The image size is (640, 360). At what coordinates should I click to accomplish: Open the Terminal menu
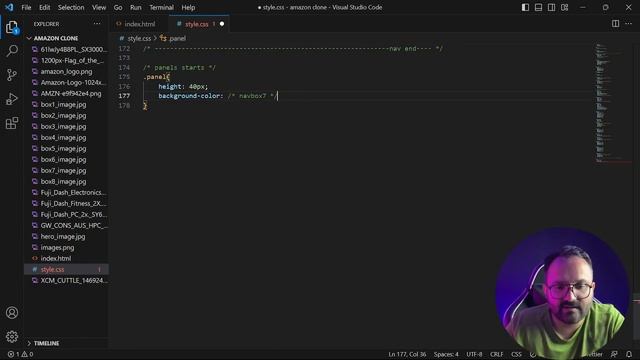tap(161, 7)
